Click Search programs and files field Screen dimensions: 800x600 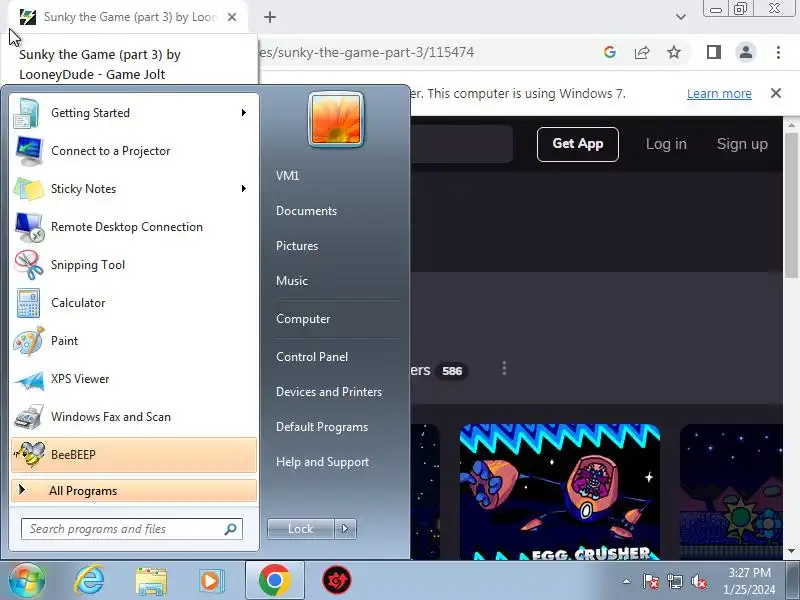[x=132, y=529]
